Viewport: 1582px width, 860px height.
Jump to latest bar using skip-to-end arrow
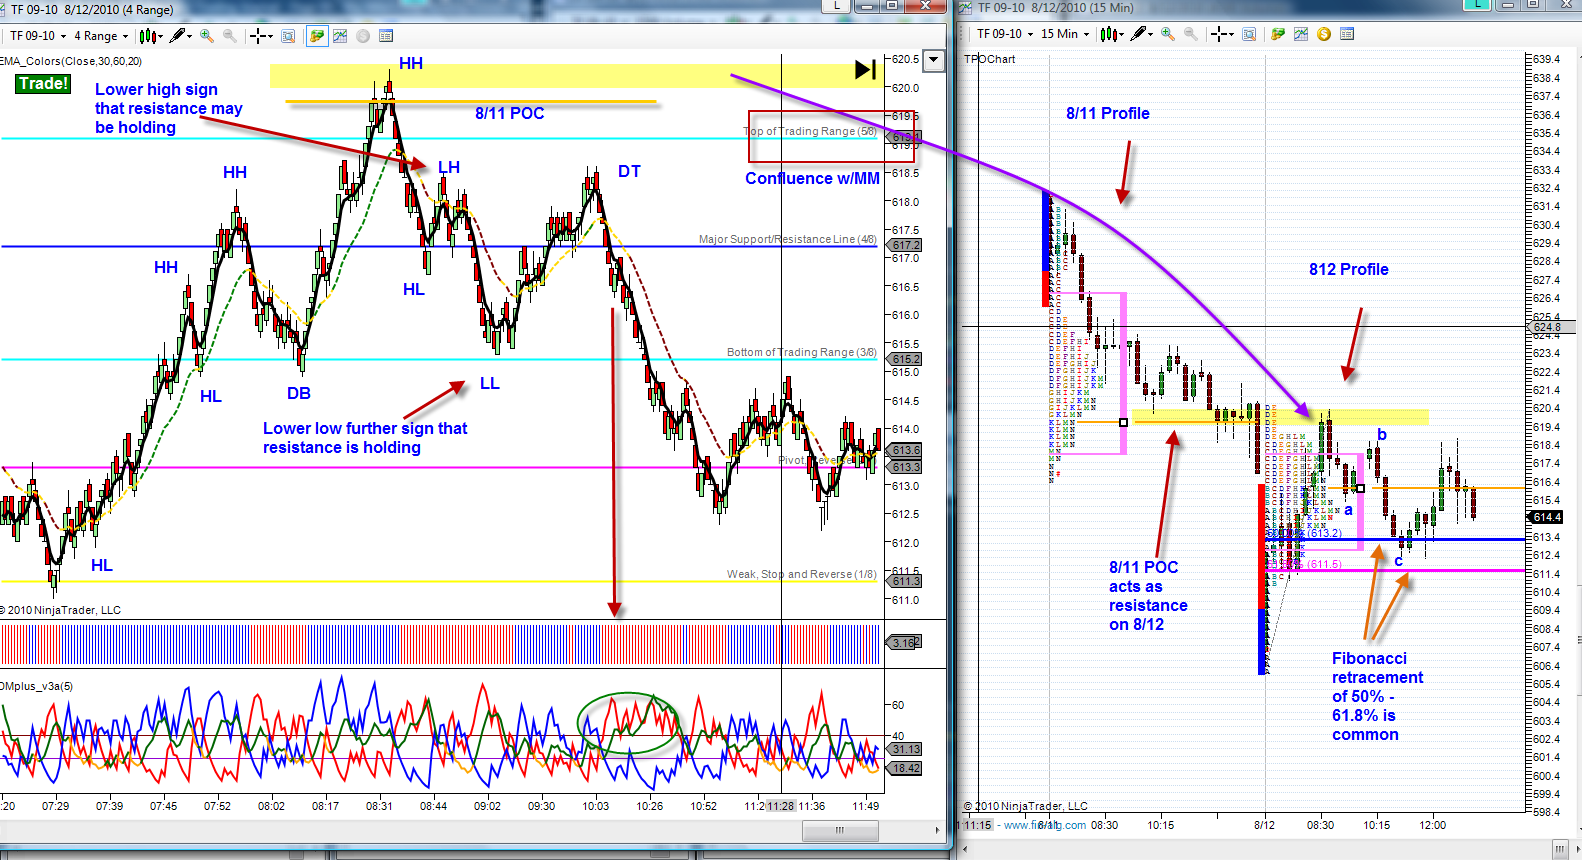point(866,69)
